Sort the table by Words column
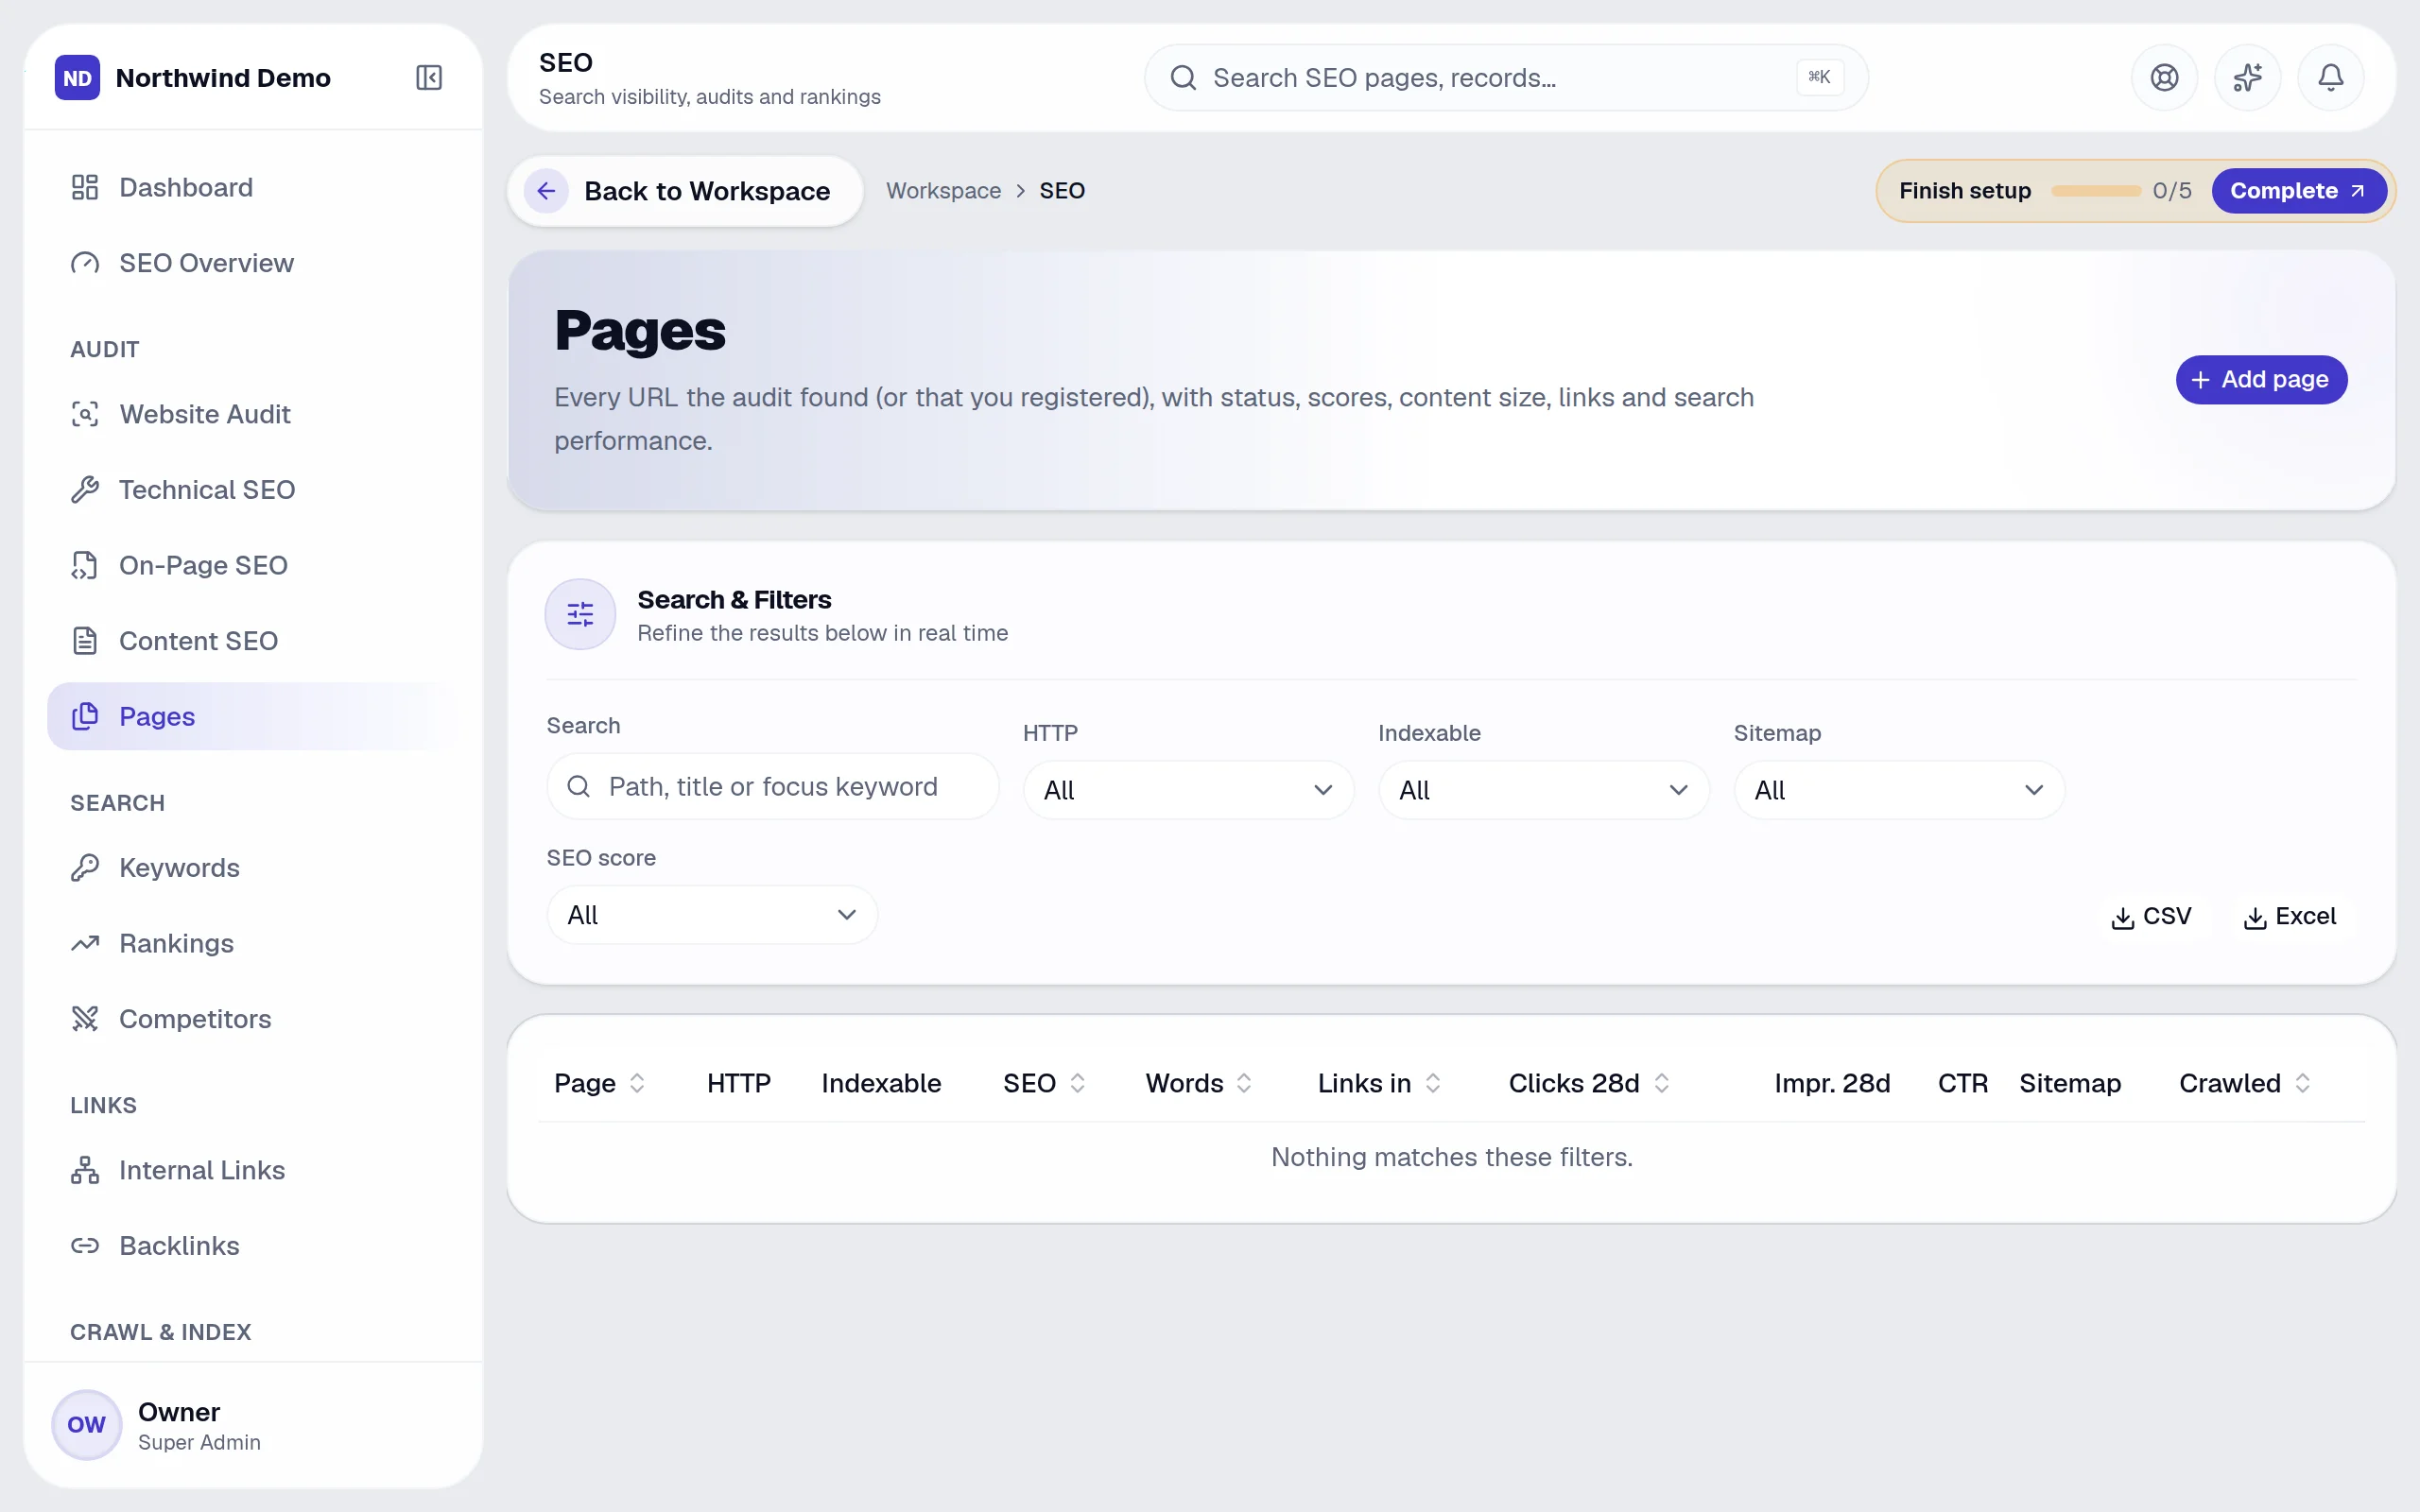The width and height of the screenshot is (2420, 1512). (x=1198, y=1083)
